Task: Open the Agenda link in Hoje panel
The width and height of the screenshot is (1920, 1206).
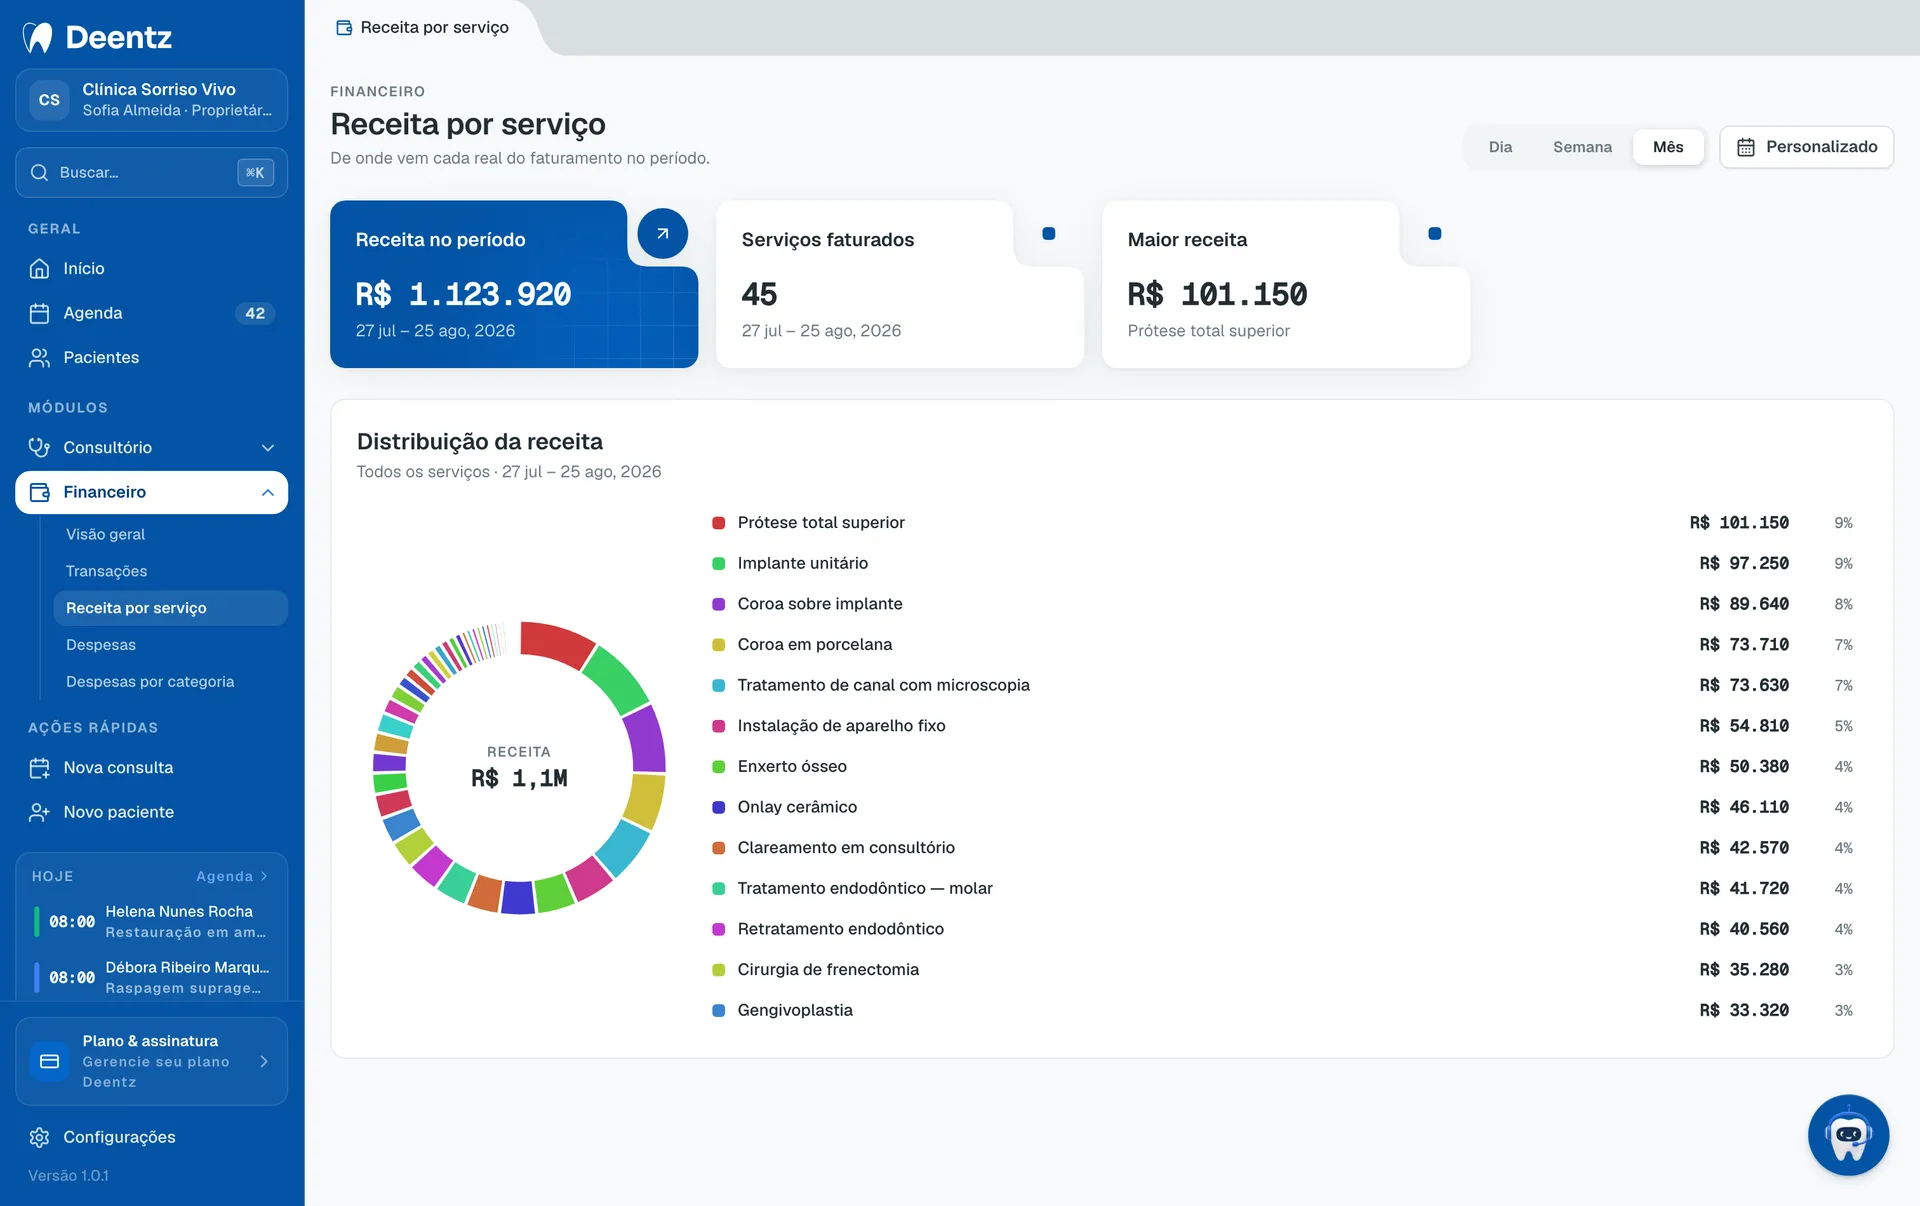Action: tap(231, 876)
